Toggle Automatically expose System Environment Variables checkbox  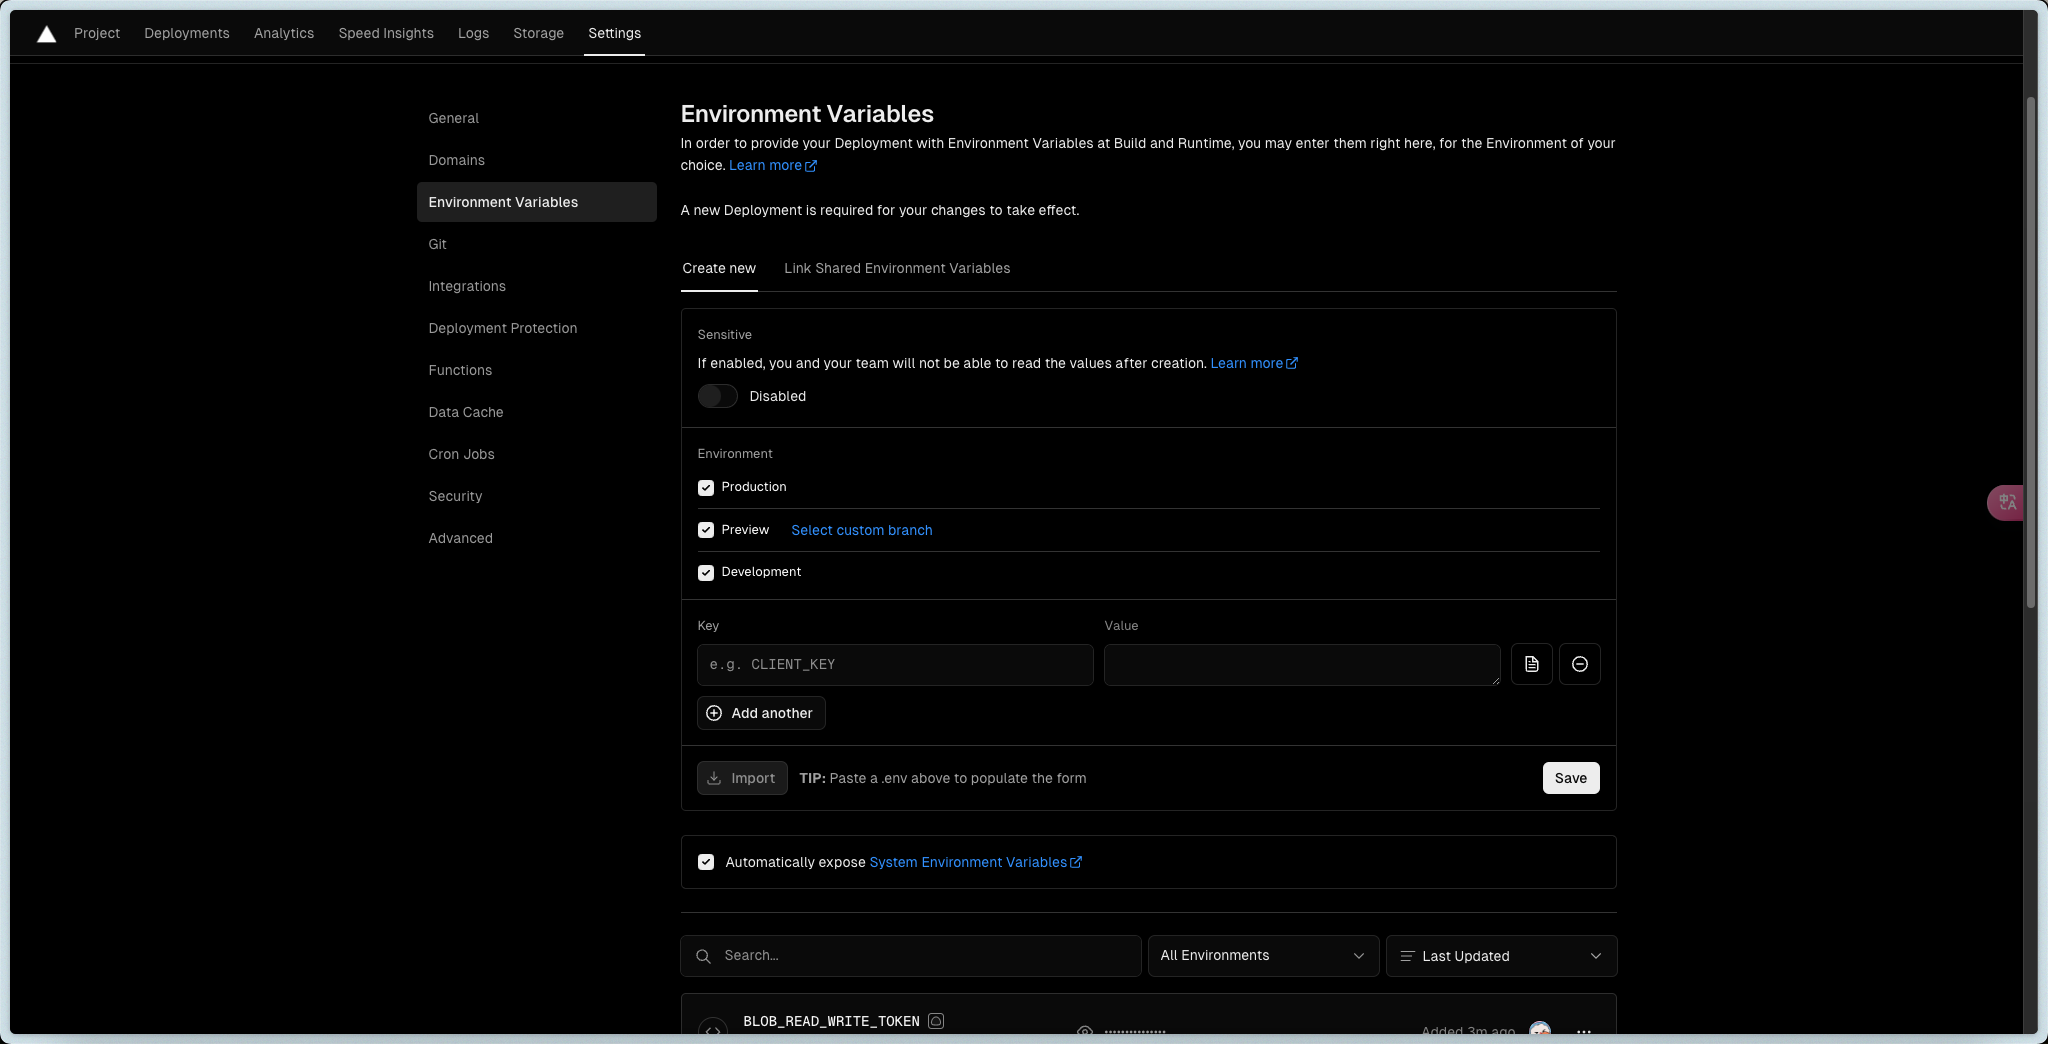[706, 862]
